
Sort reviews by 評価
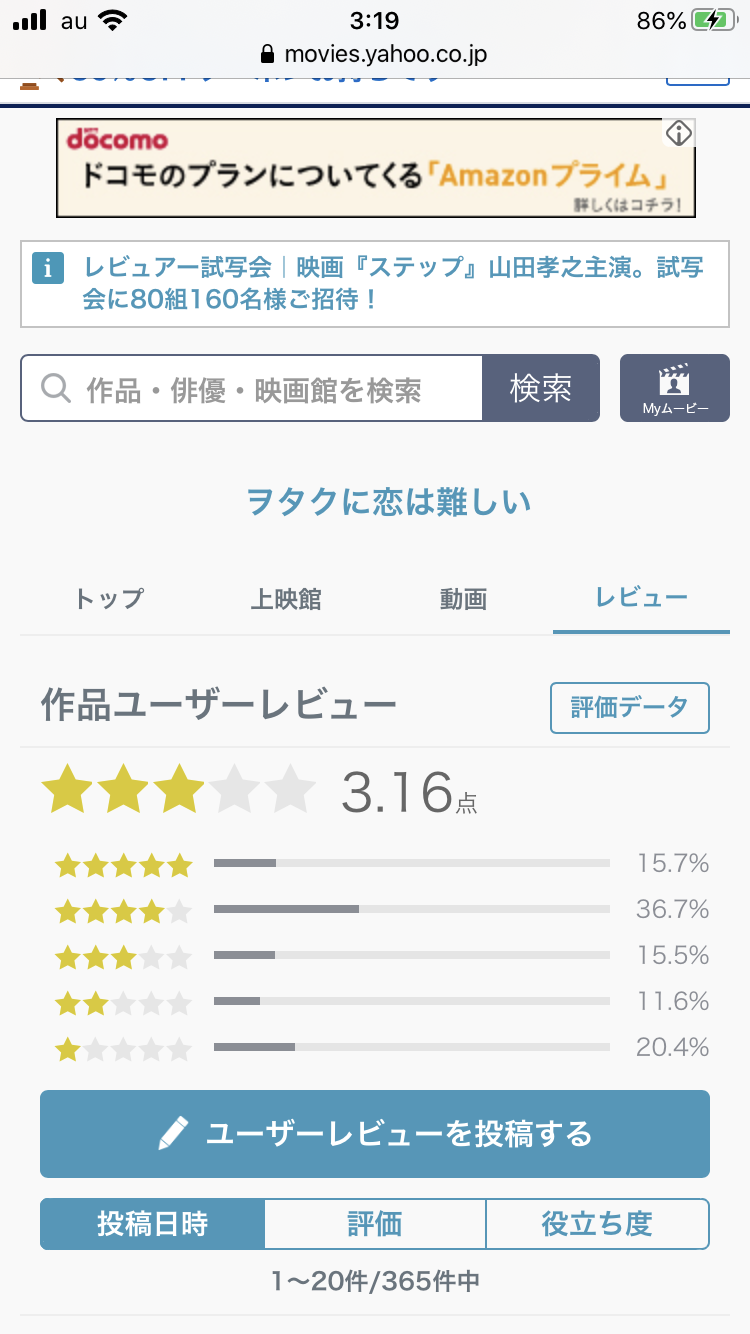pyautogui.click(x=375, y=1224)
